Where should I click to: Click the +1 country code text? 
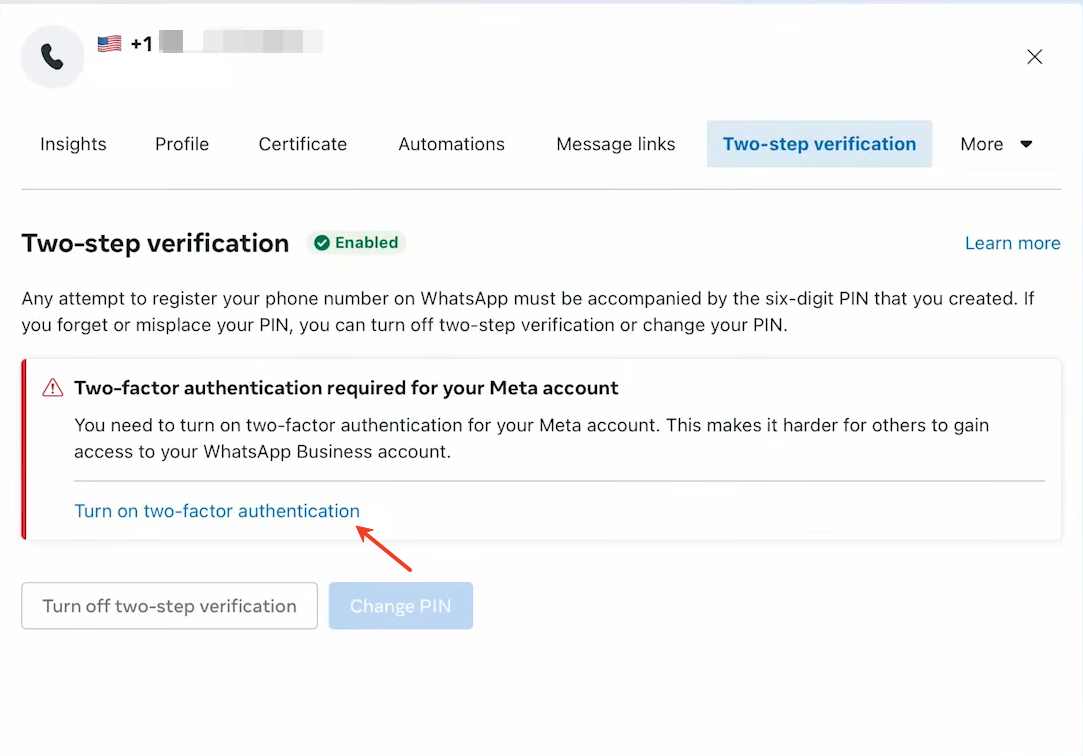point(142,44)
